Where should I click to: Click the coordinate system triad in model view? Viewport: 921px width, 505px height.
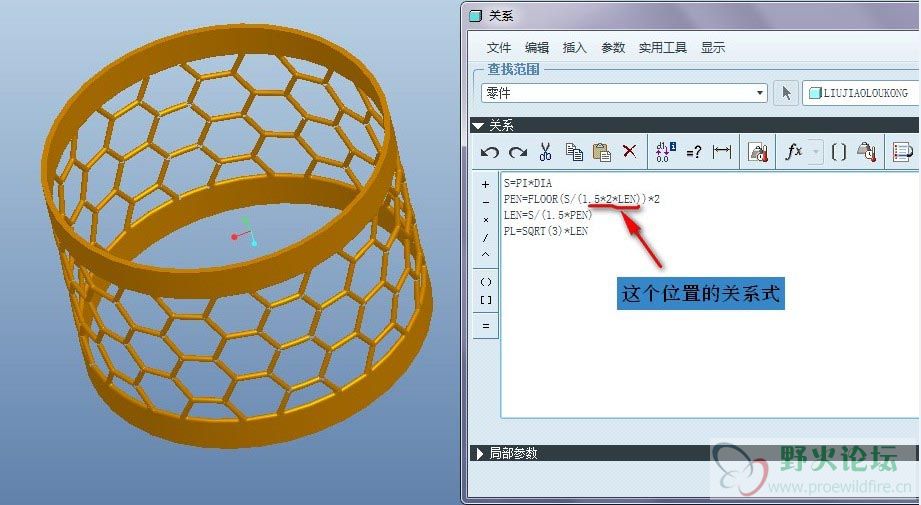(245, 232)
